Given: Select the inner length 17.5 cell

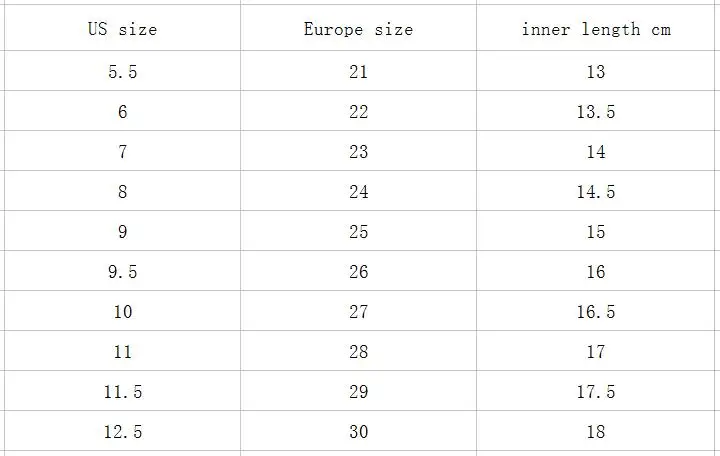Looking at the screenshot, I should (x=596, y=391).
